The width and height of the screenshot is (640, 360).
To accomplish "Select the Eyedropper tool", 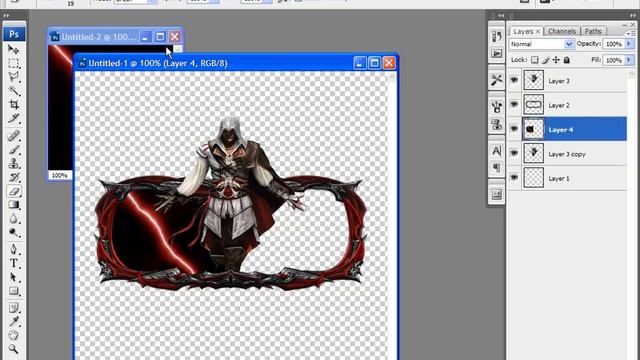I will click(13, 321).
